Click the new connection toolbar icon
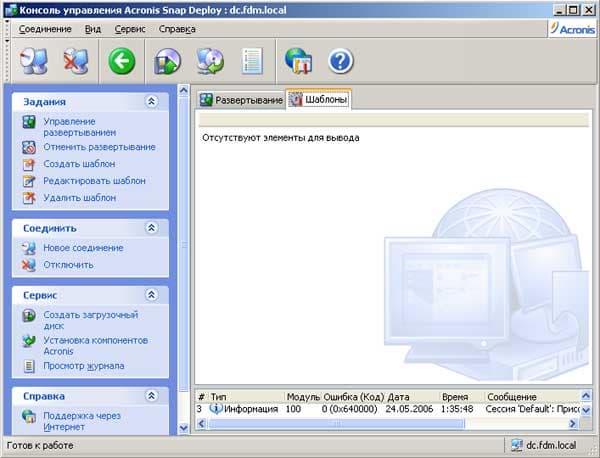 click(x=34, y=61)
